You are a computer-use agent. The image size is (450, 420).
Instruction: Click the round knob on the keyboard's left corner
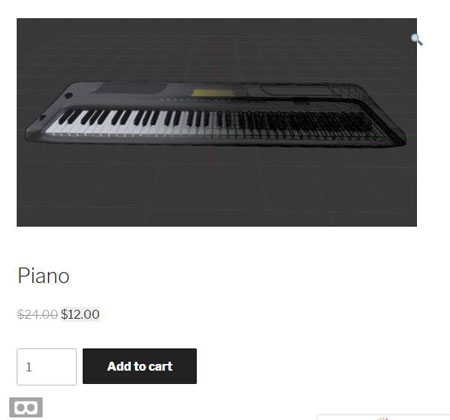pyautogui.click(x=68, y=96)
